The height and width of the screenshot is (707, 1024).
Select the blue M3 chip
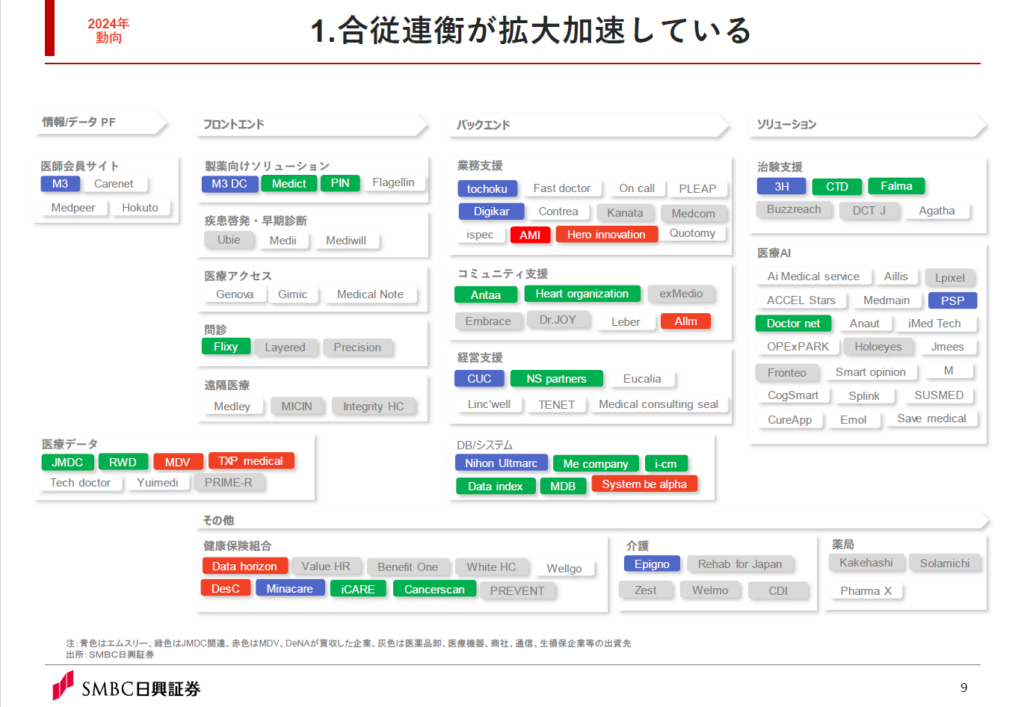60,184
